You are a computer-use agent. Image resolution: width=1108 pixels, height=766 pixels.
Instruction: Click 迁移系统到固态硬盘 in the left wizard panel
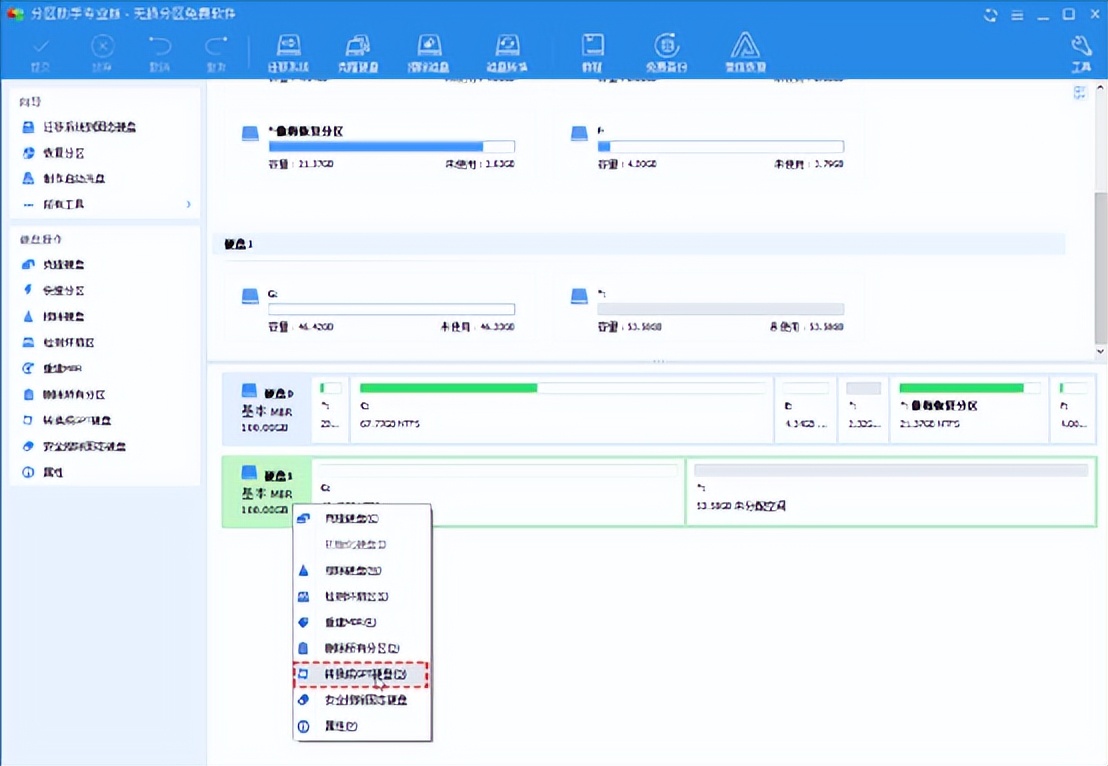click(88, 127)
